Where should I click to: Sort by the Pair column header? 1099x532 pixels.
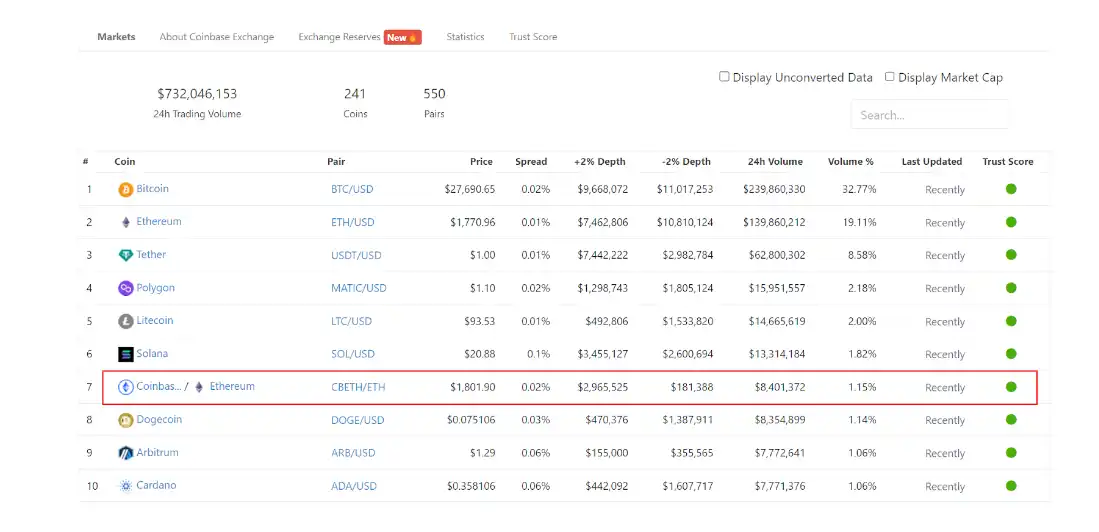[336, 161]
